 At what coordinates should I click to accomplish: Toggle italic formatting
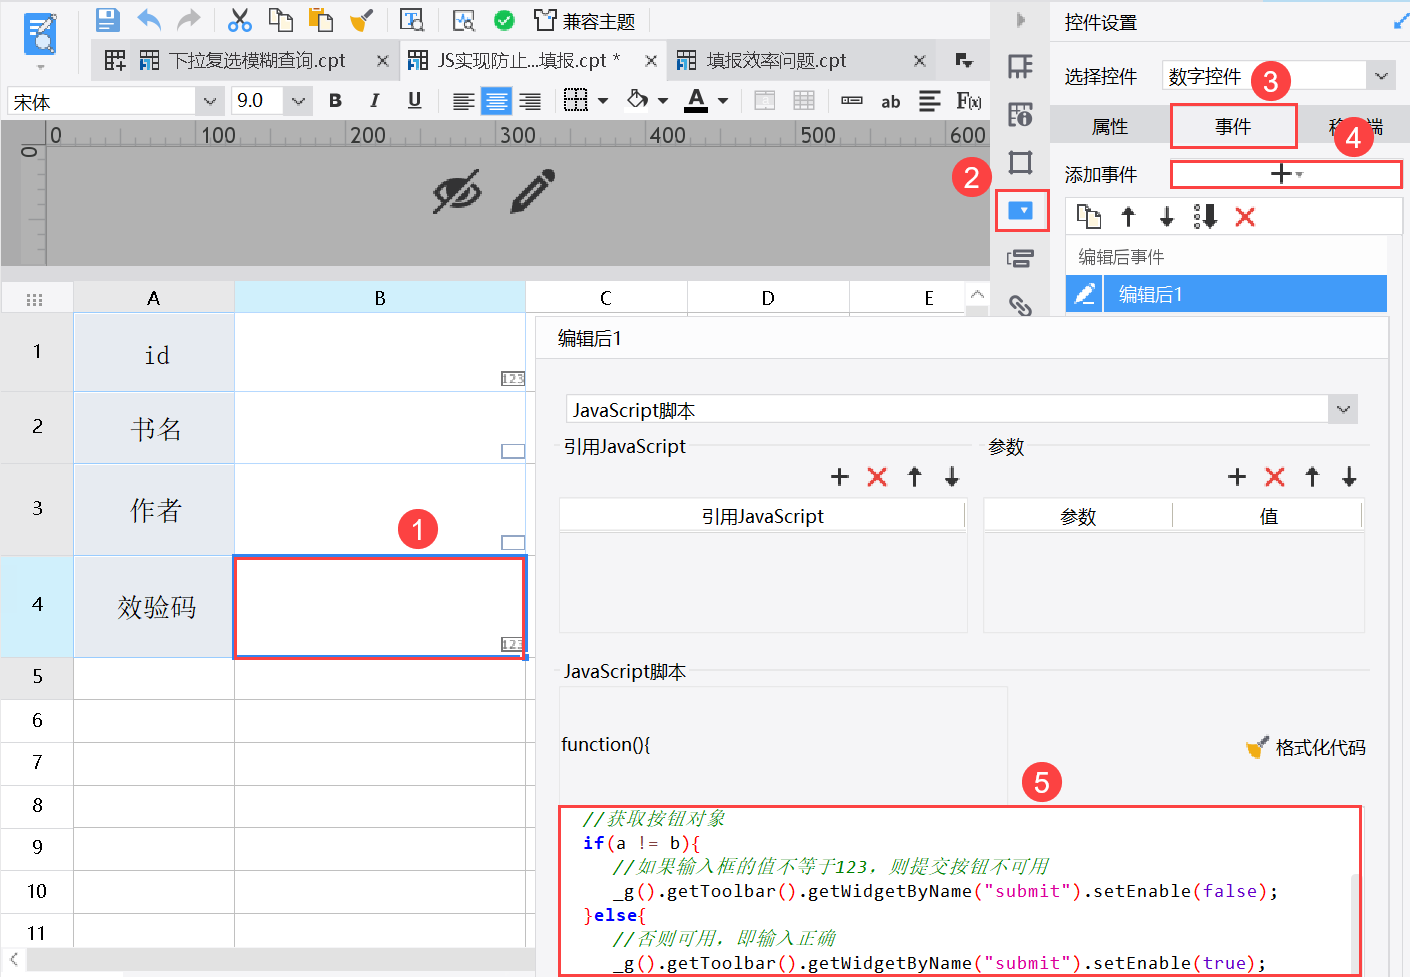point(375,101)
